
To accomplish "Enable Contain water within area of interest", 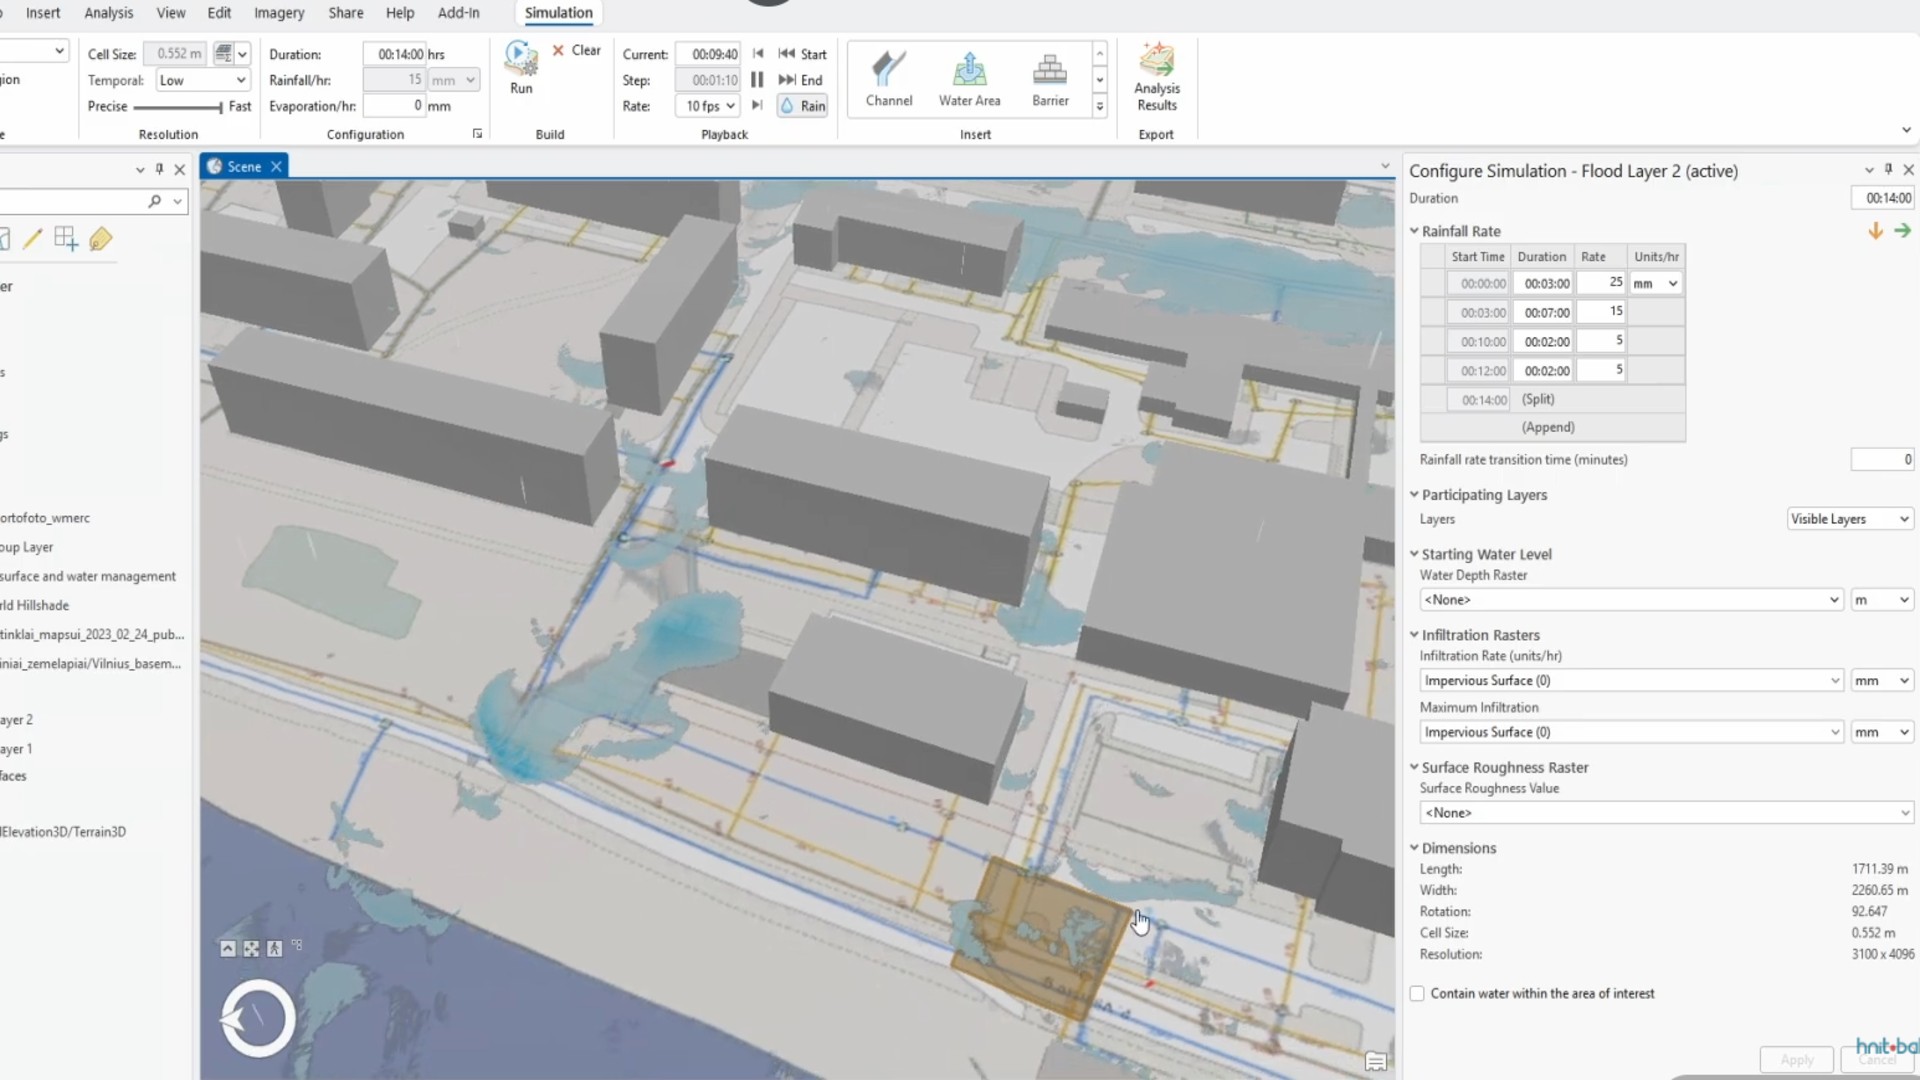I will tap(1417, 993).
